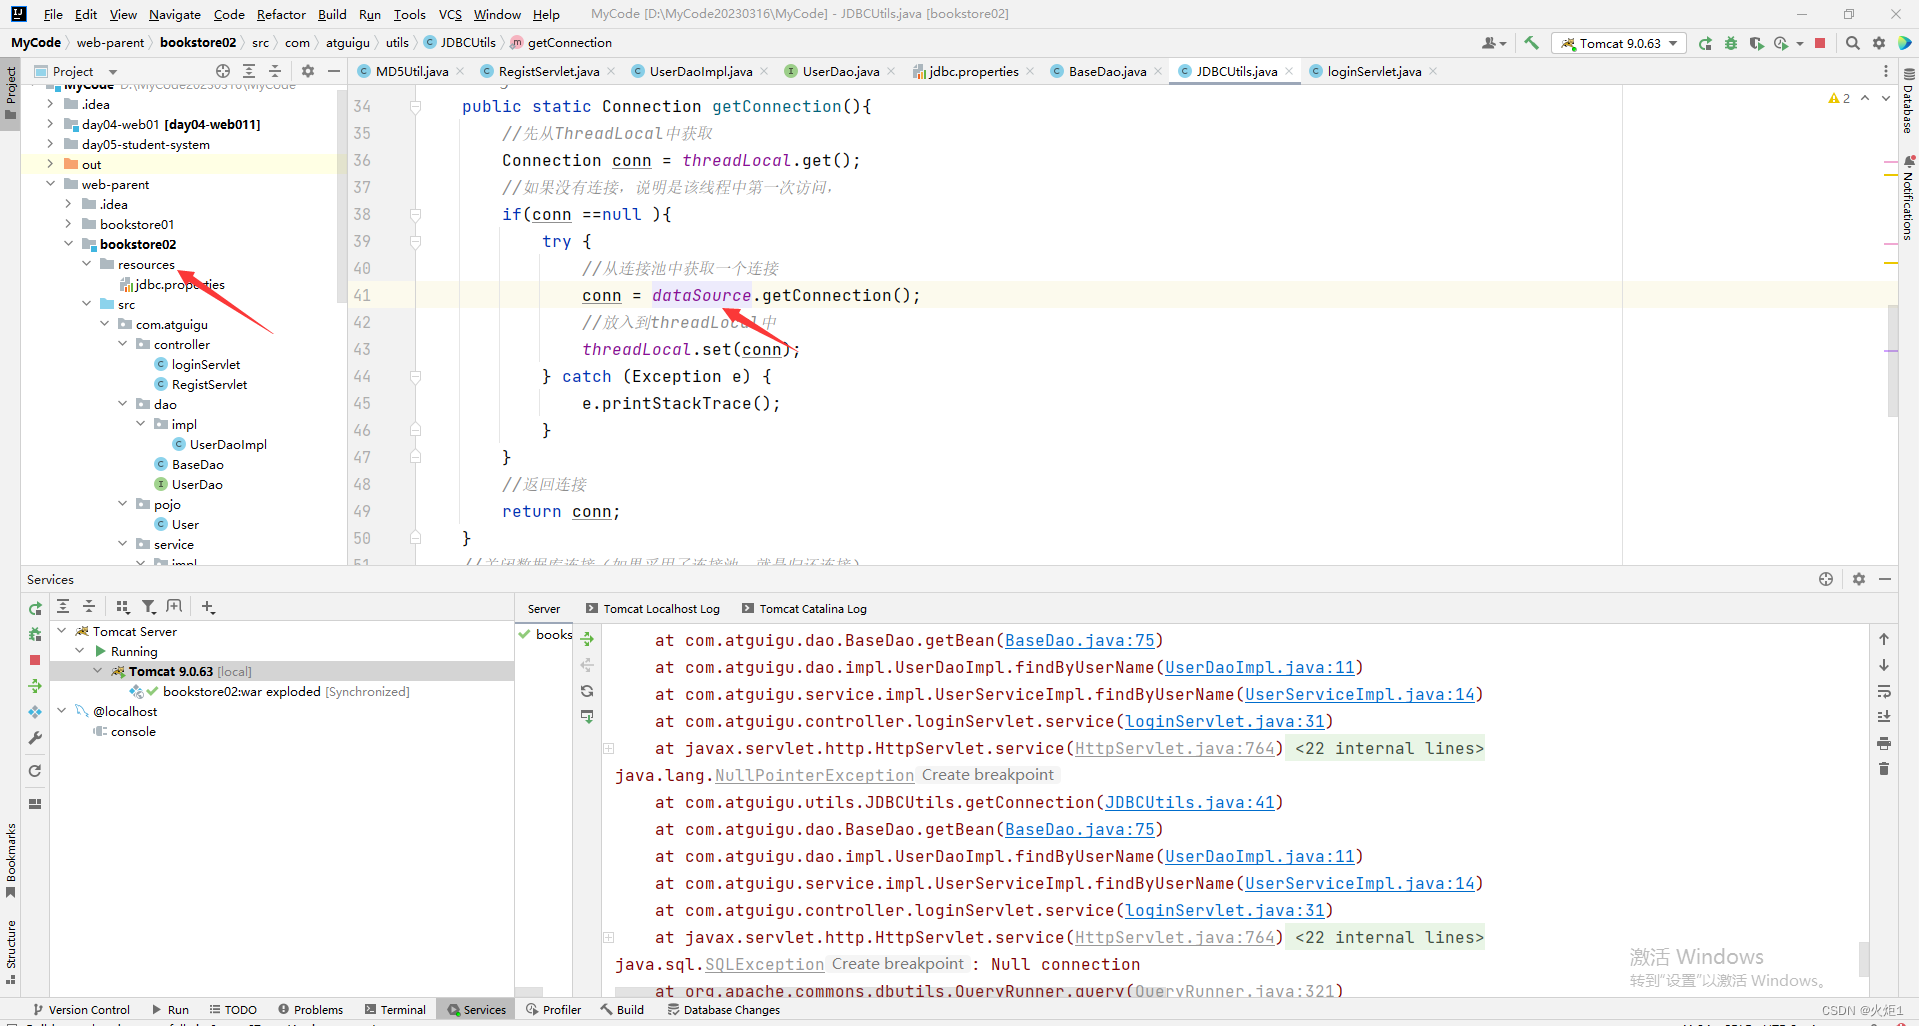The image size is (1919, 1026).
Task: Rerun server in Services side toolbar
Action: tap(35, 608)
